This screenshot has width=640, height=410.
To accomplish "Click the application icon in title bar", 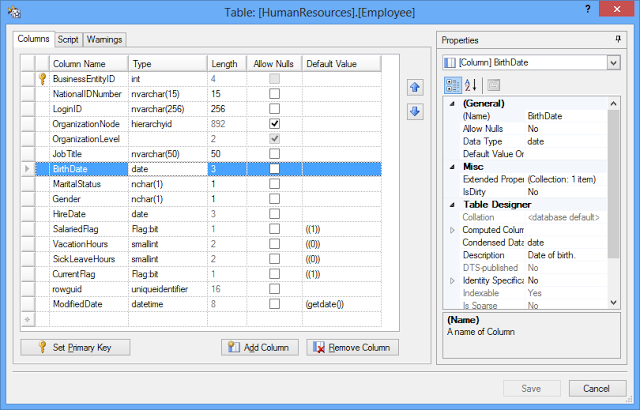I will click(14, 12).
